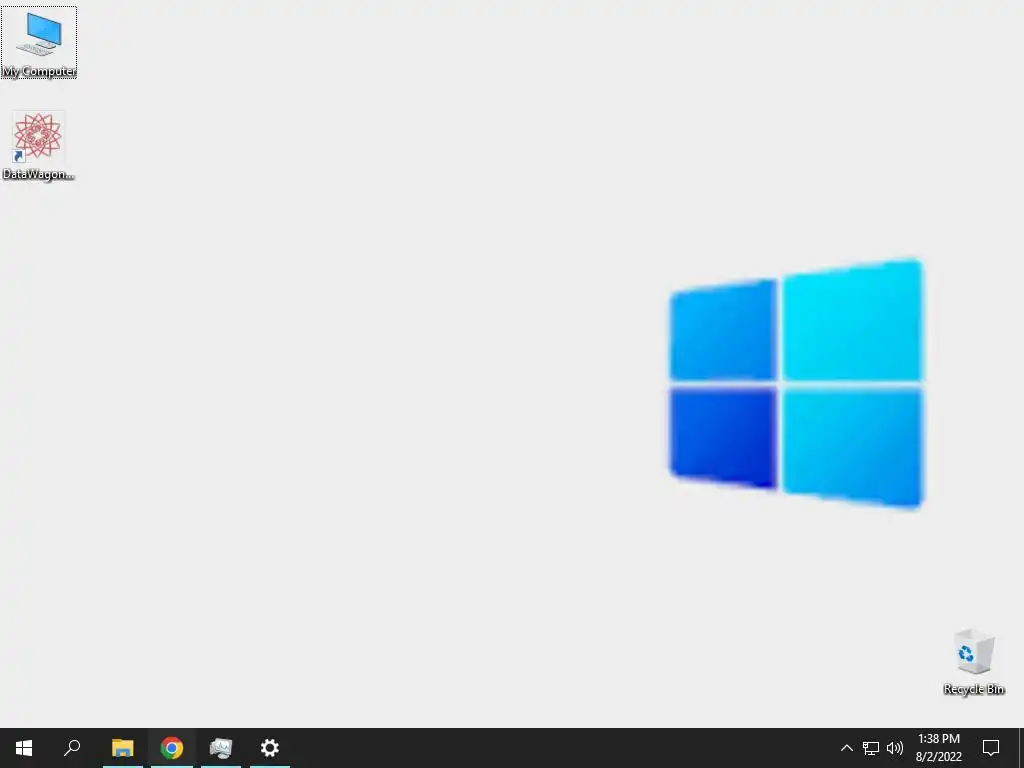The image size is (1024, 768).
Task: Open the clock showing 1:38 PM
Action: pos(938,748)
